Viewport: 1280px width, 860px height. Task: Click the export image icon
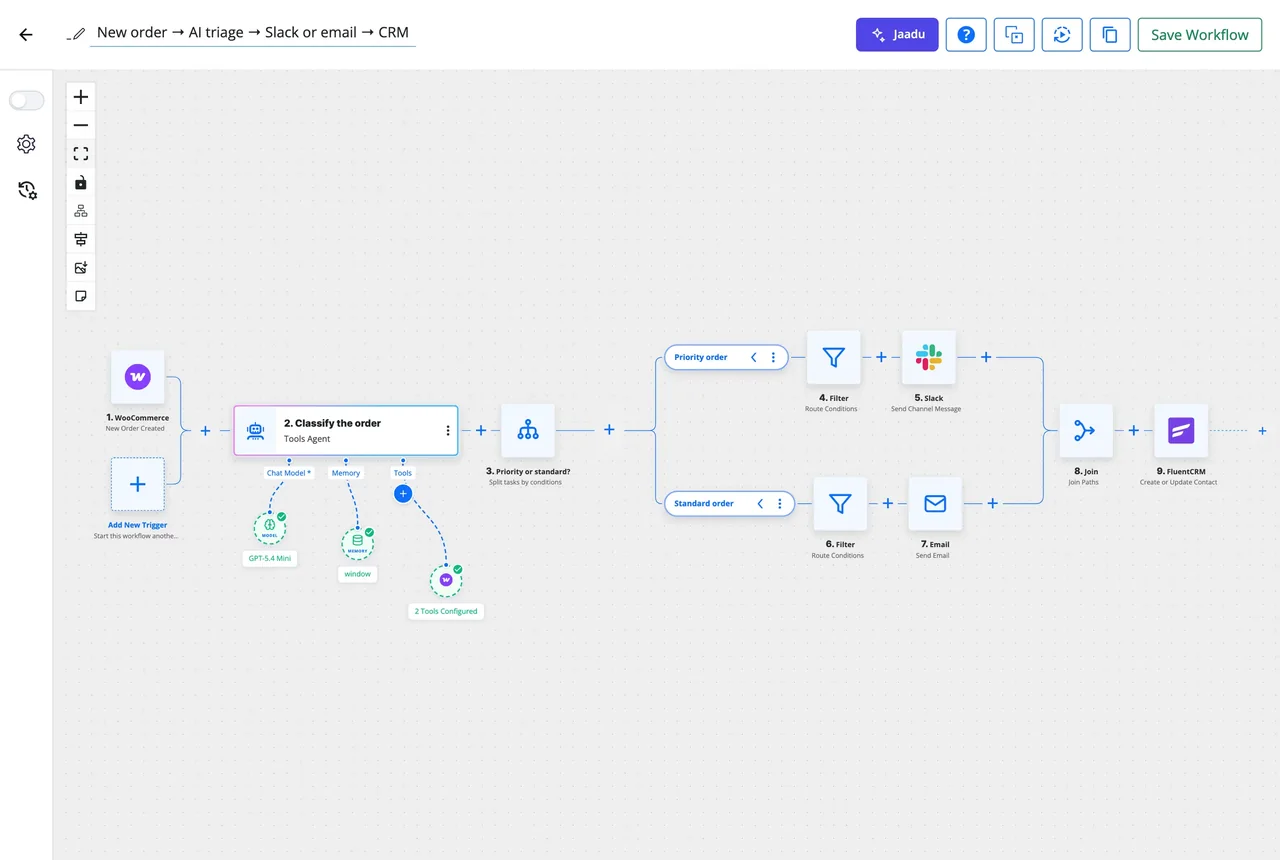81,268
